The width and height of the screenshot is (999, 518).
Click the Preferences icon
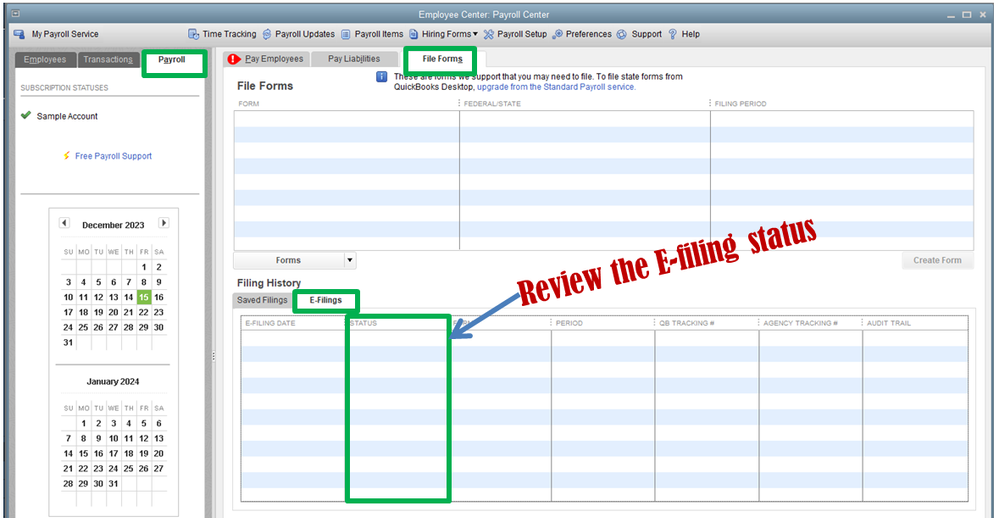tap(557, 34)
